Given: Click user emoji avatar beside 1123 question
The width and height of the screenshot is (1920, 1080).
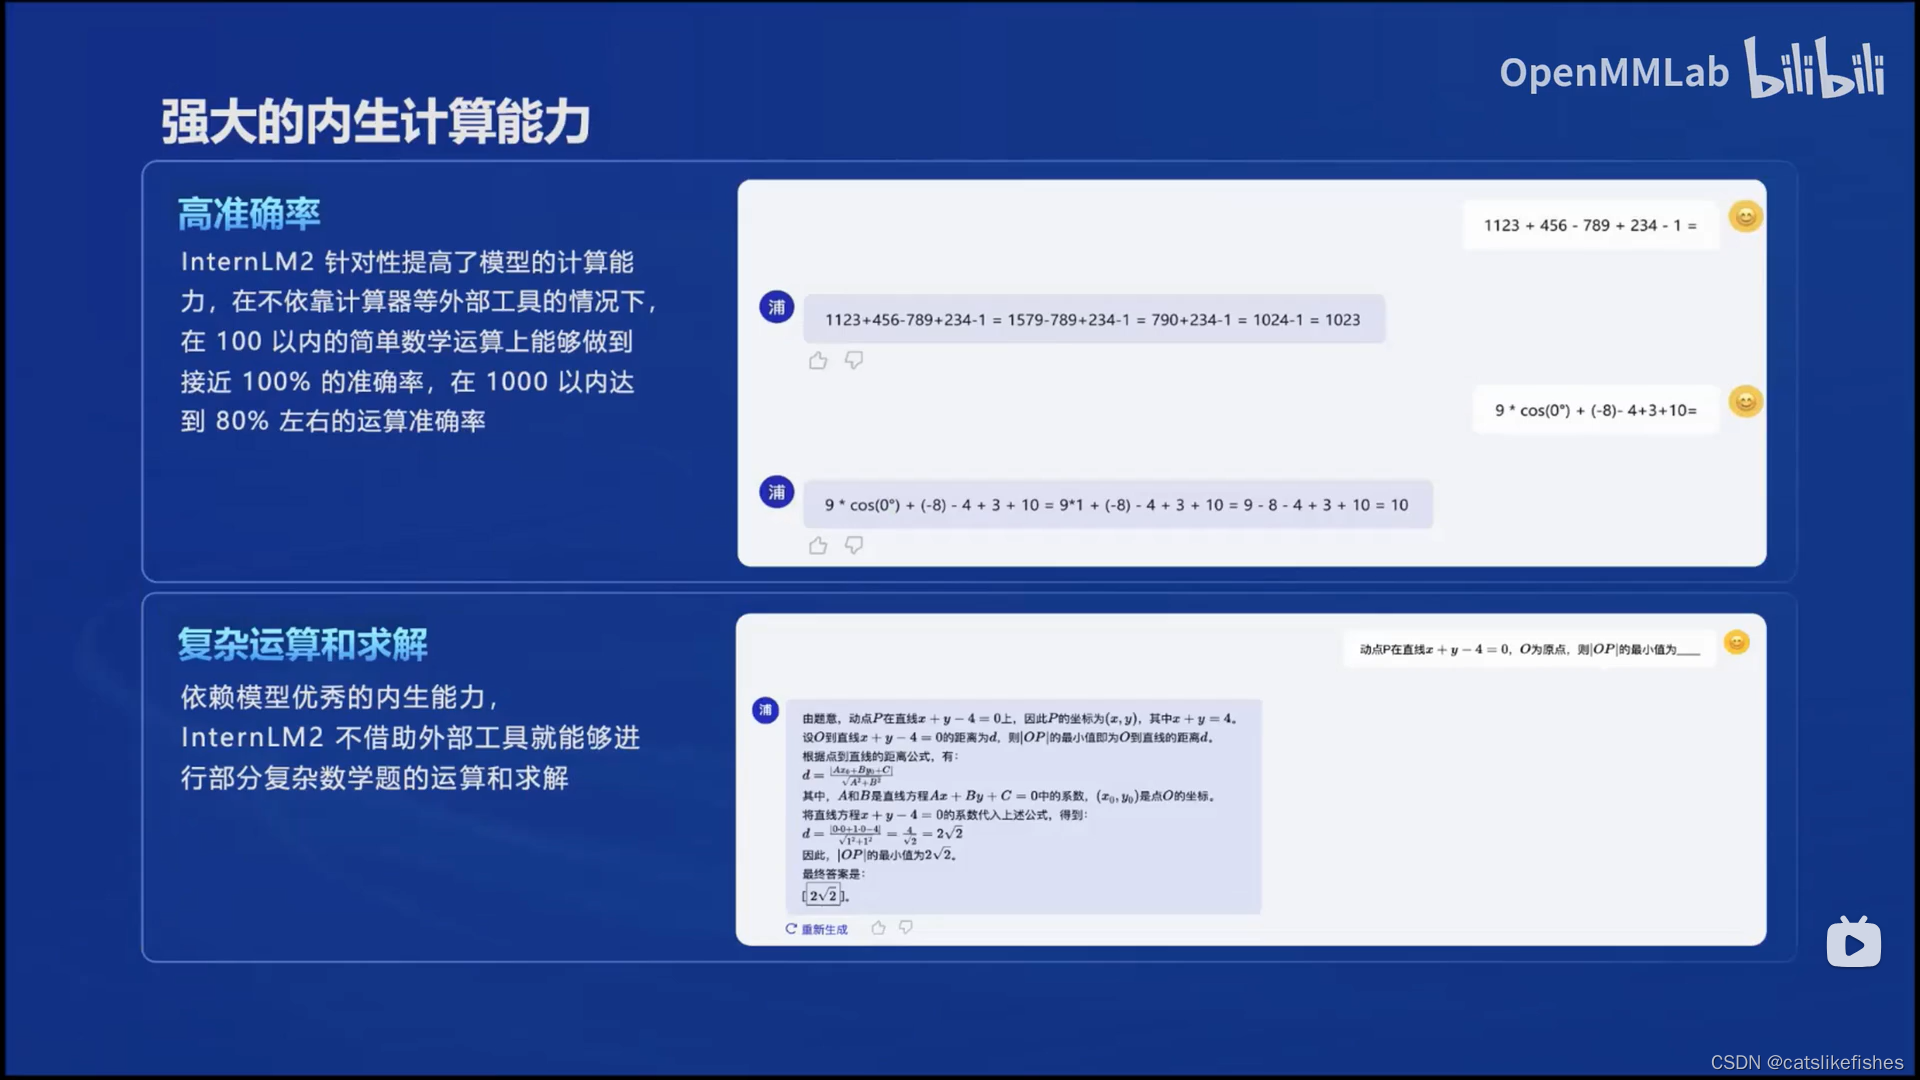Looking at the screenshot, I should [x=1745, y=217].
